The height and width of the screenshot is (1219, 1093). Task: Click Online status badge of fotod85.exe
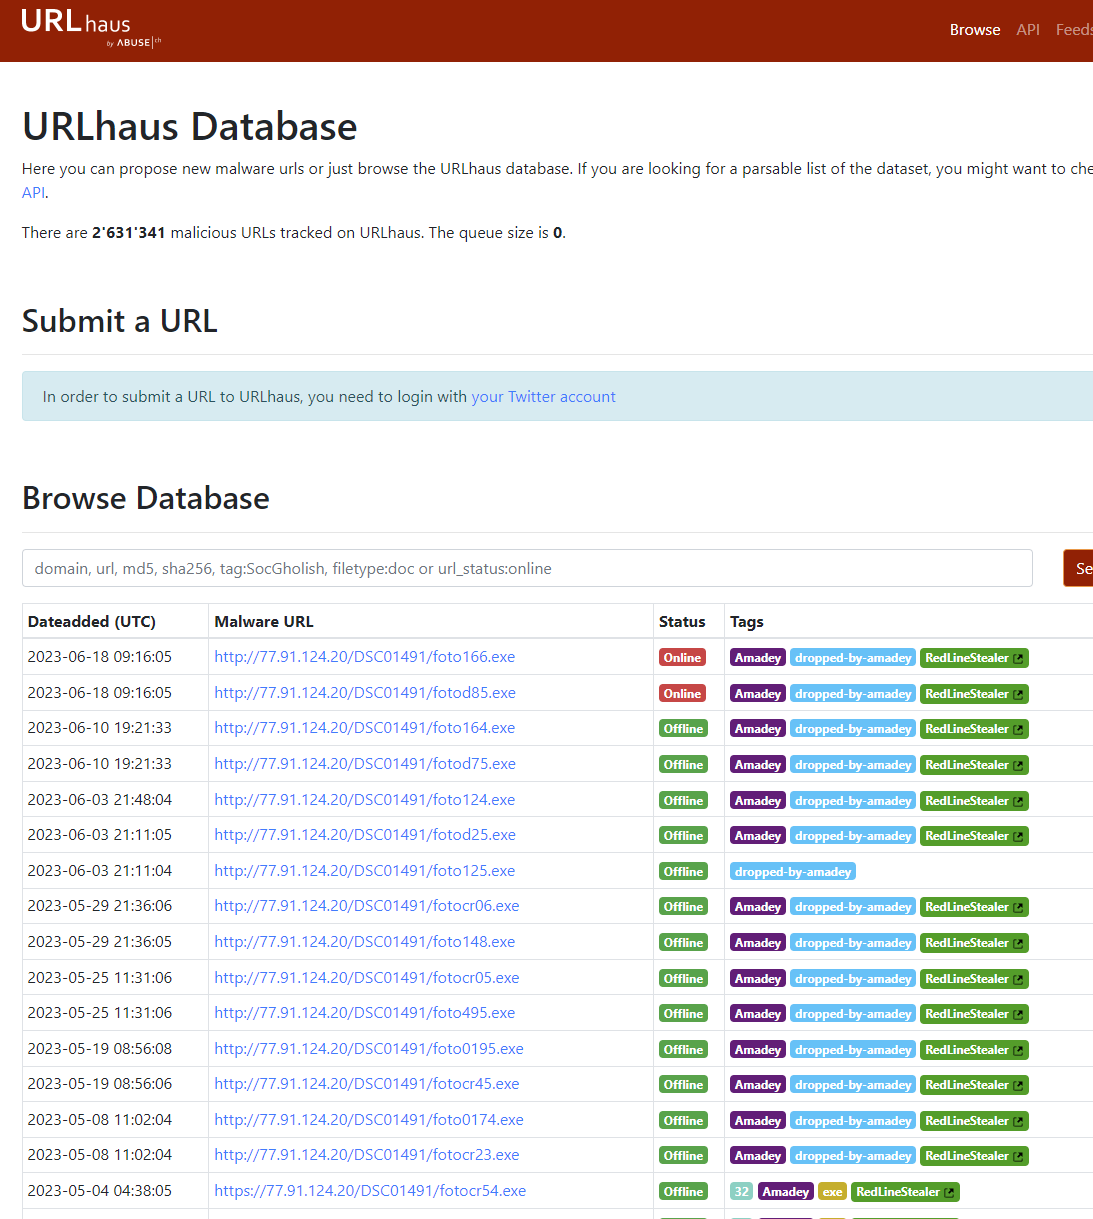(x=682, y=694)
